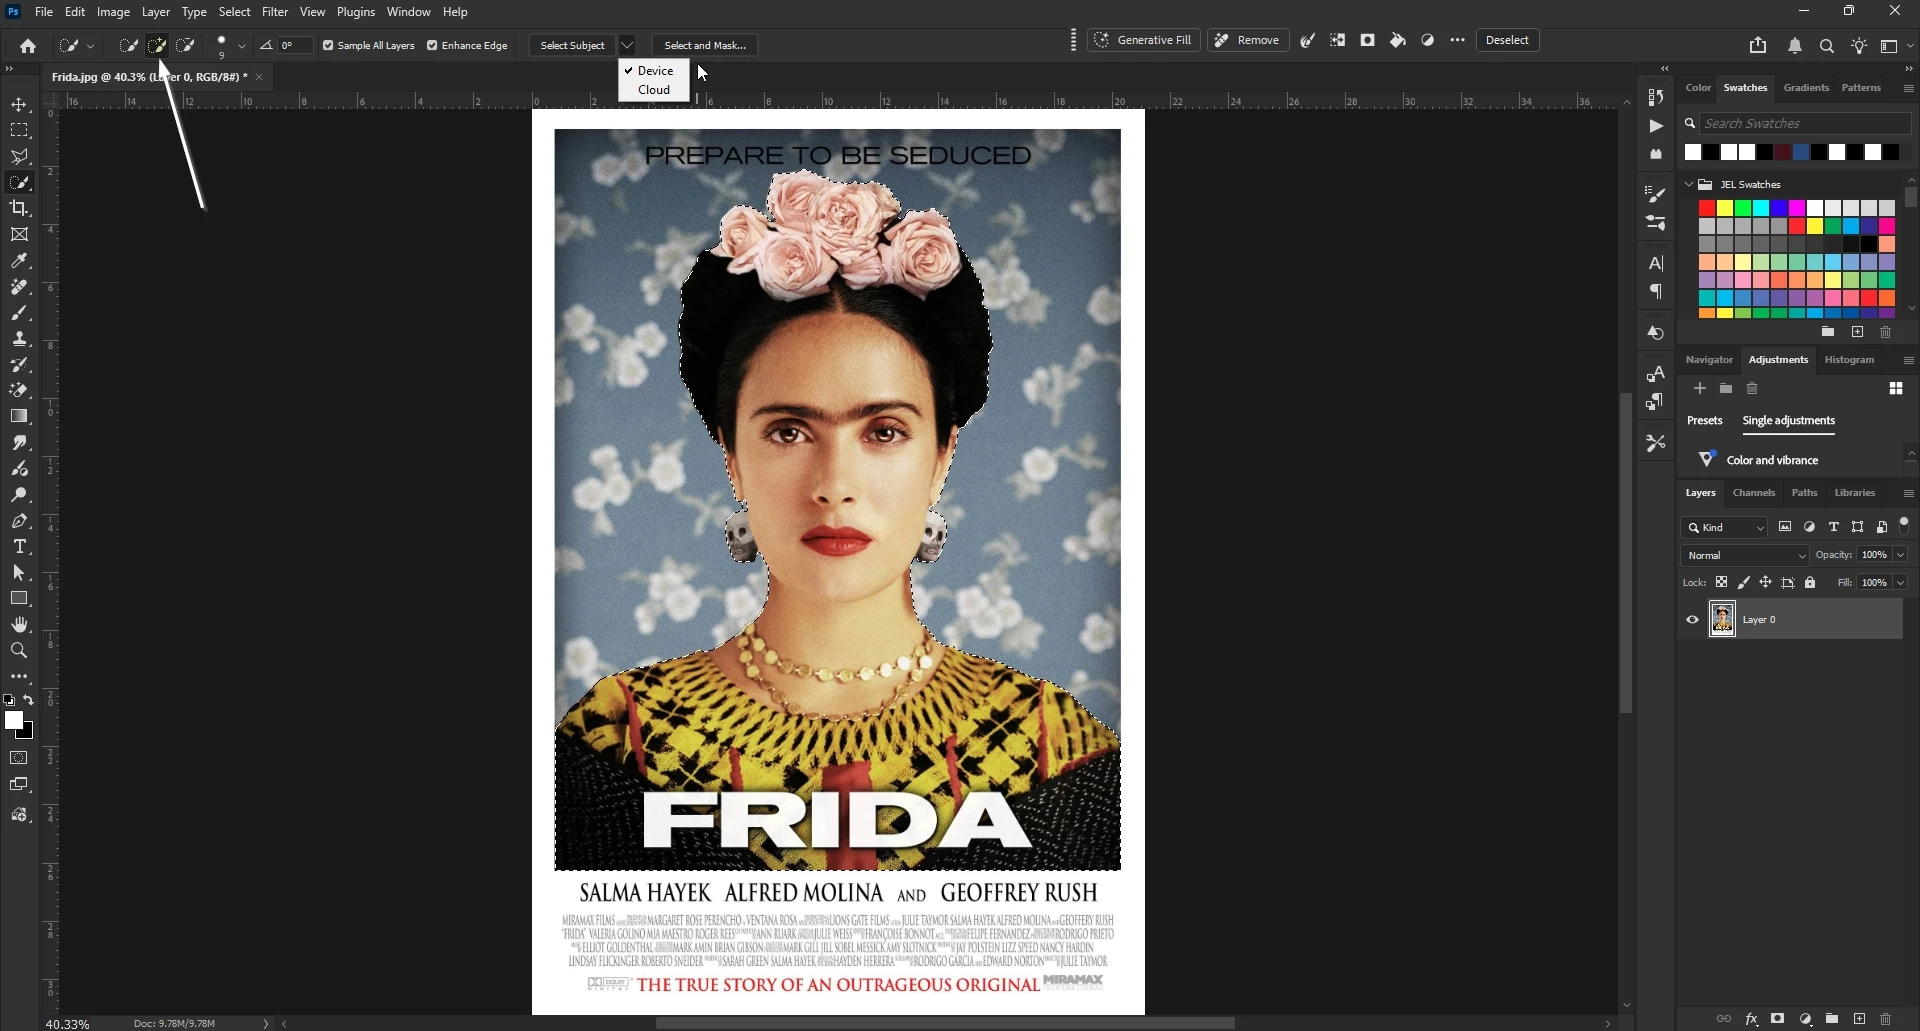The width and height of the screenshot is (1920, 1031).
Task: Select the Eyedropper tool
Action: click(19, 261)
